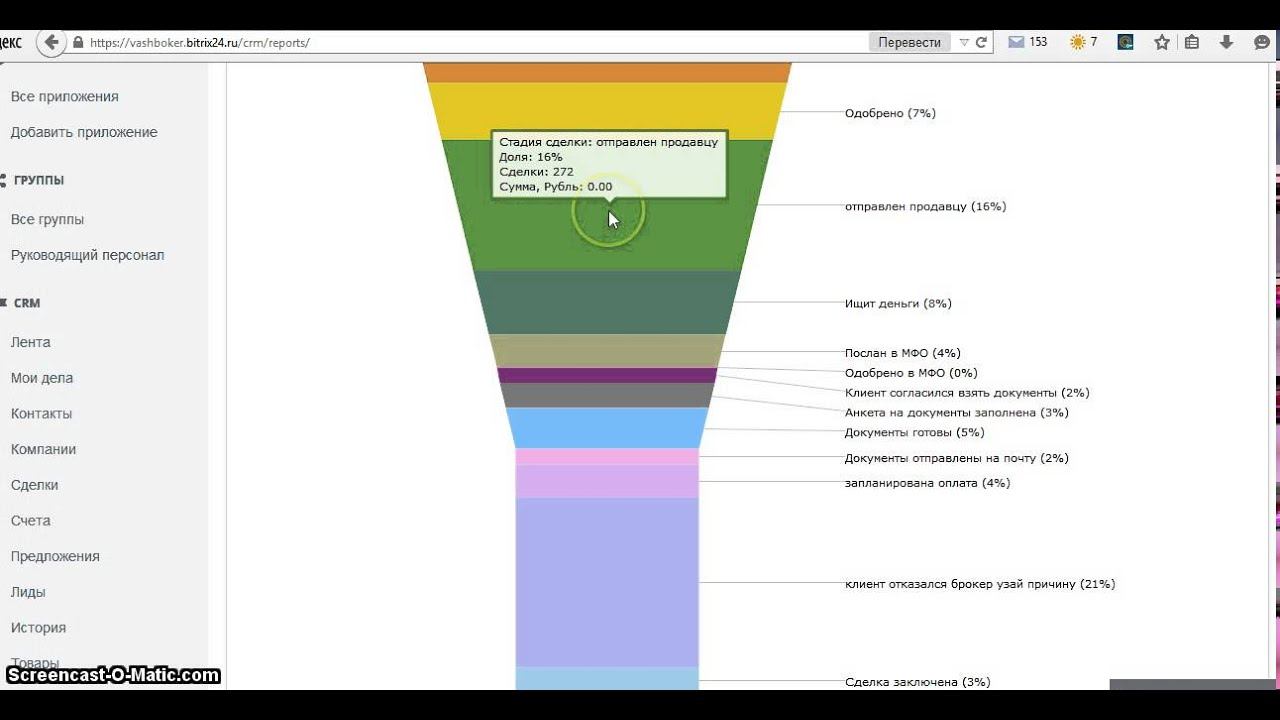Open История in the CRM menu
The width and height of the screenshot is (1280, 720).
(38, 628)
